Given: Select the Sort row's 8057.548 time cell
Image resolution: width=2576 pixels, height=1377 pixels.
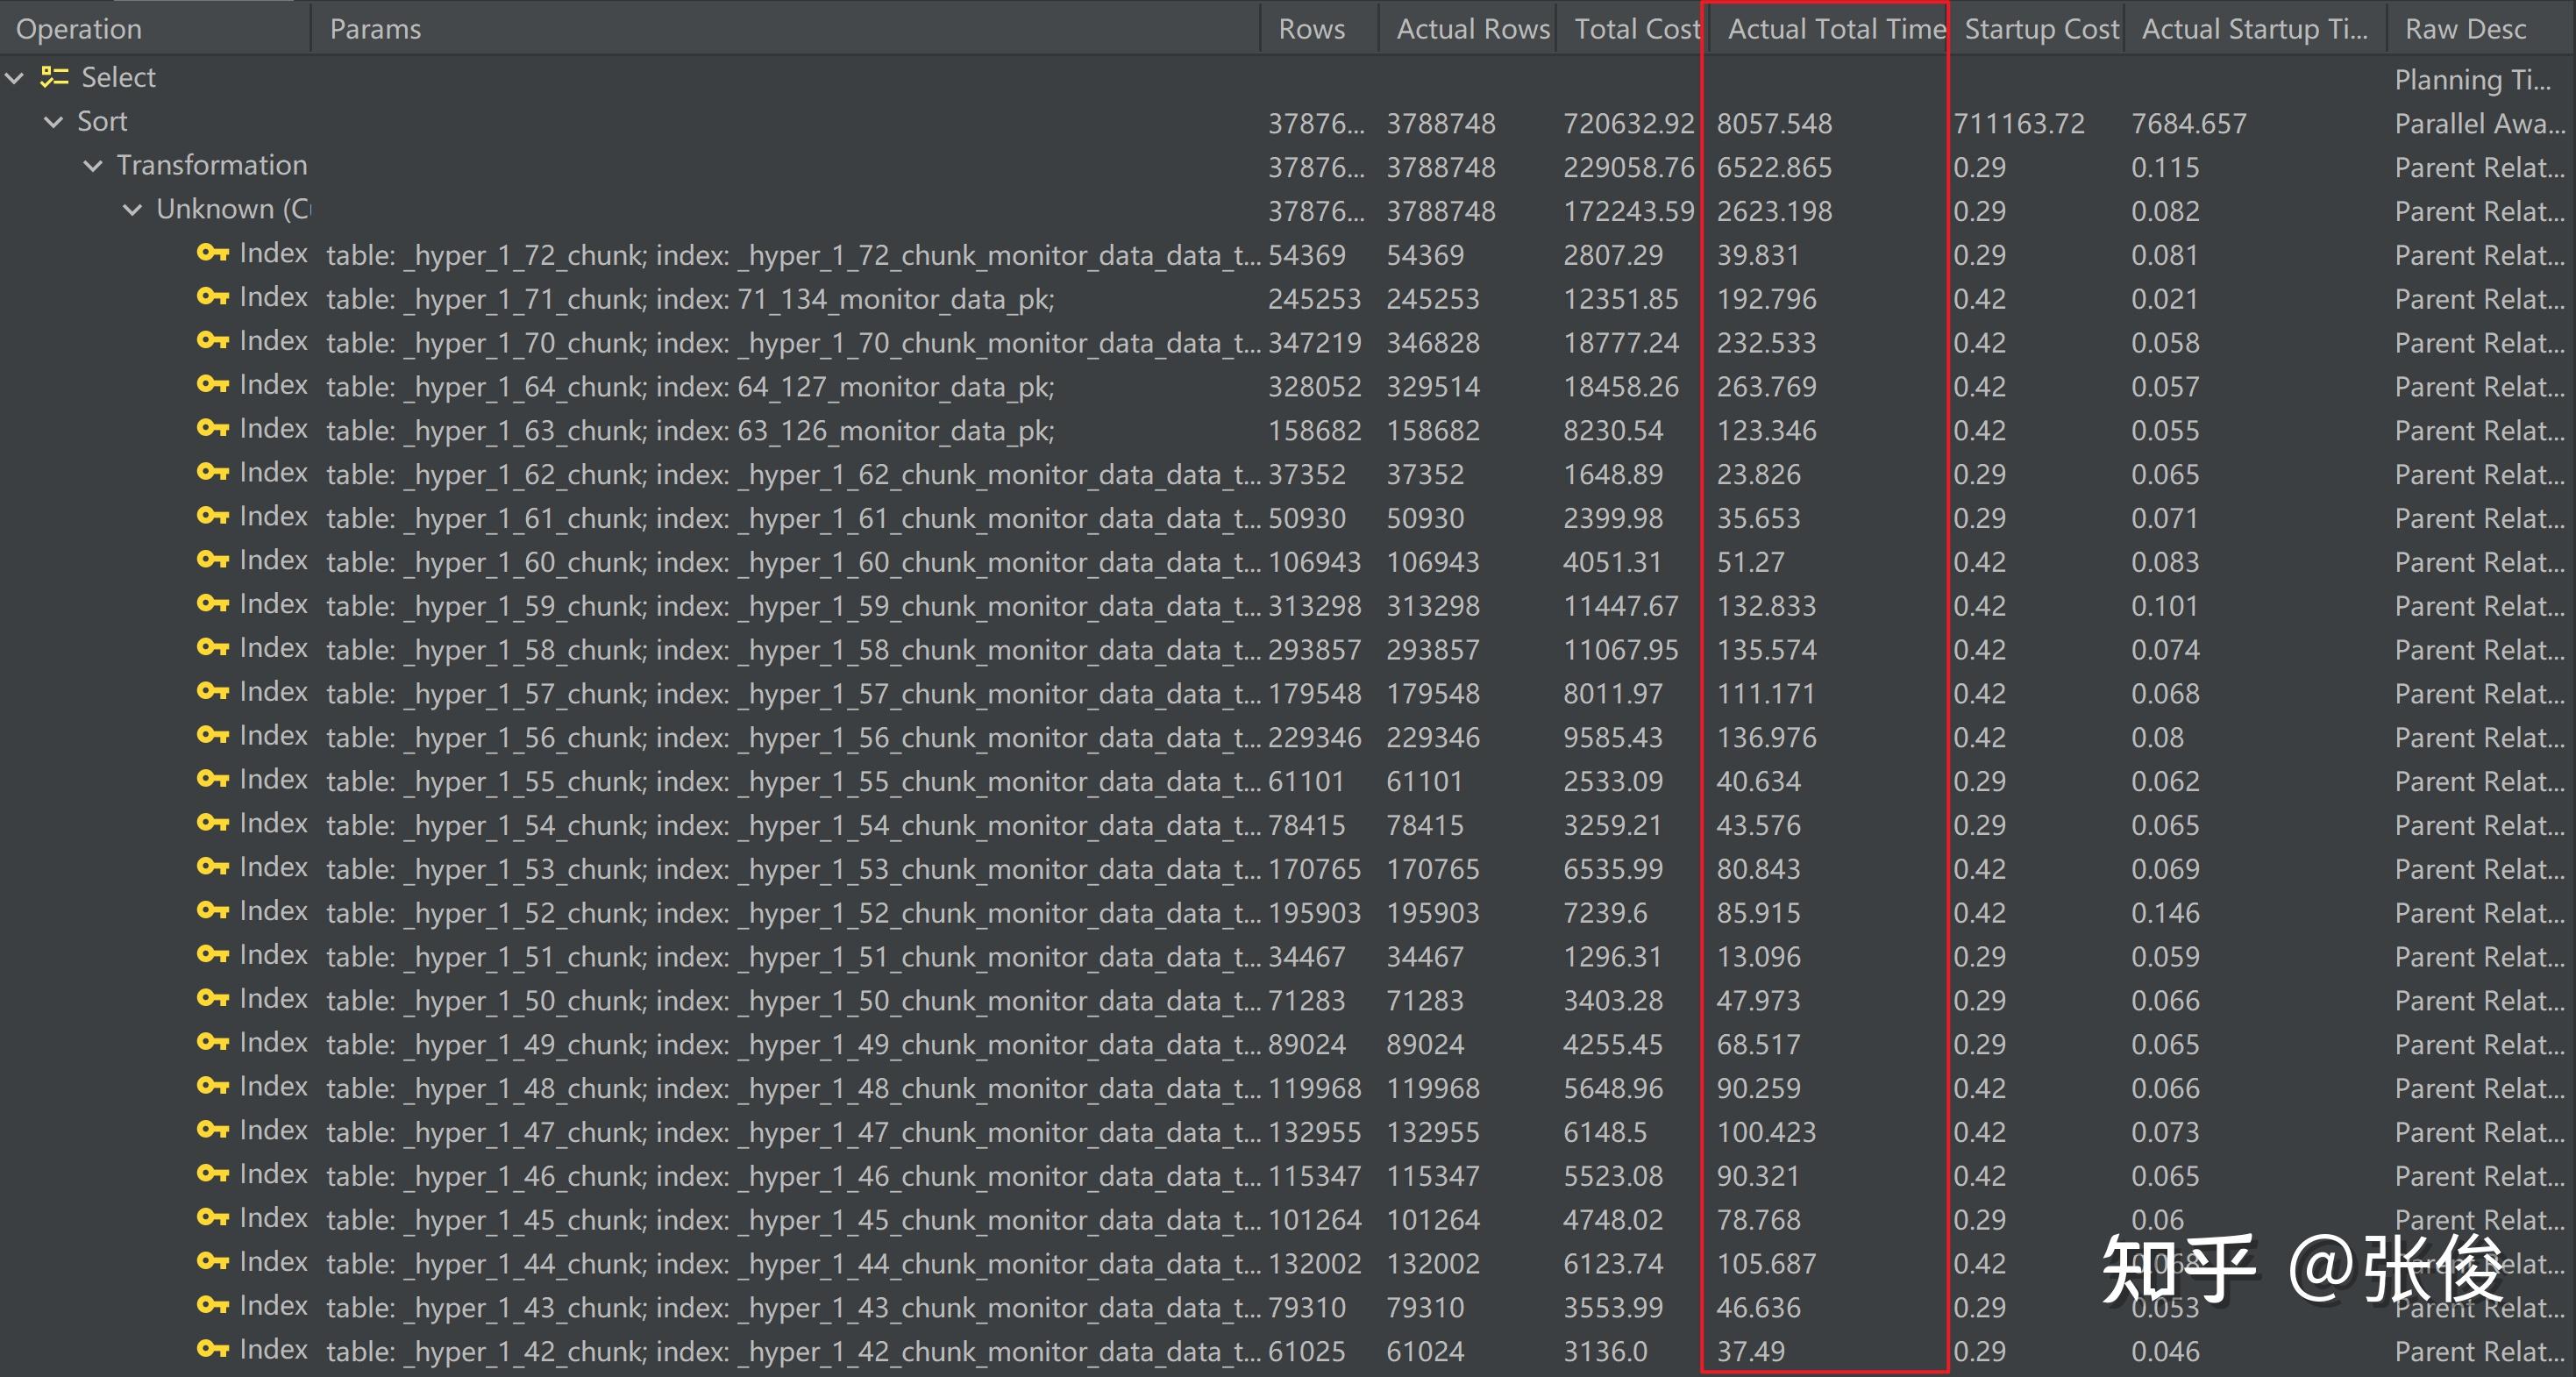Looking at the screenshot, I should [1774, 124].
